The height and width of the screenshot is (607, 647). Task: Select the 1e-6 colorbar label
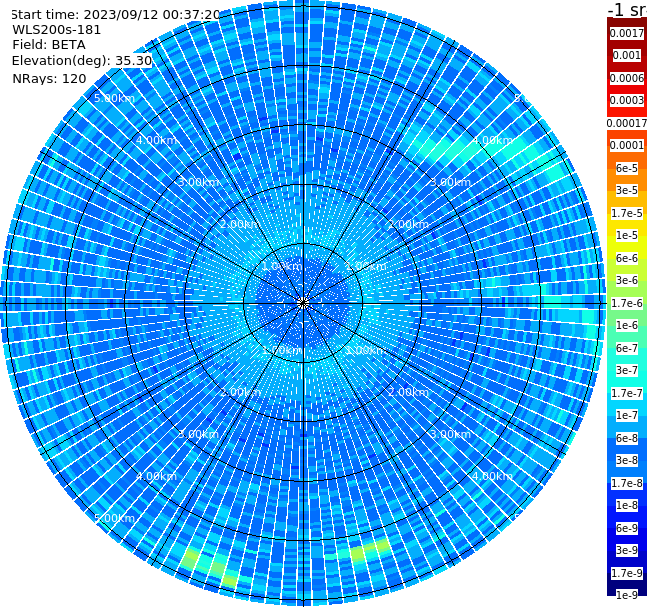627,325
